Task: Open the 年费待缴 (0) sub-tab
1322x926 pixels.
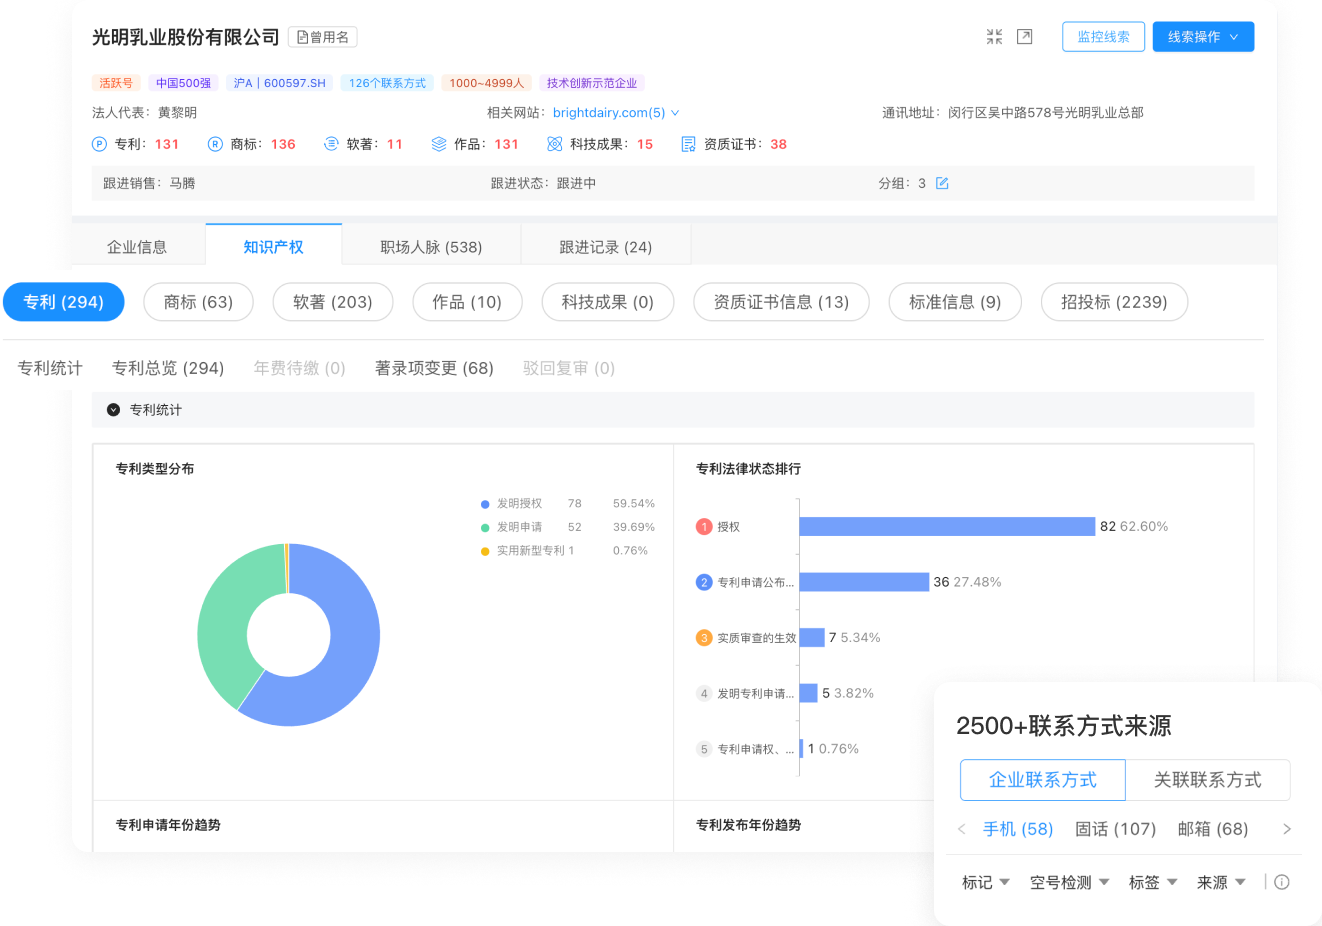Action: [x=299, y=368]
